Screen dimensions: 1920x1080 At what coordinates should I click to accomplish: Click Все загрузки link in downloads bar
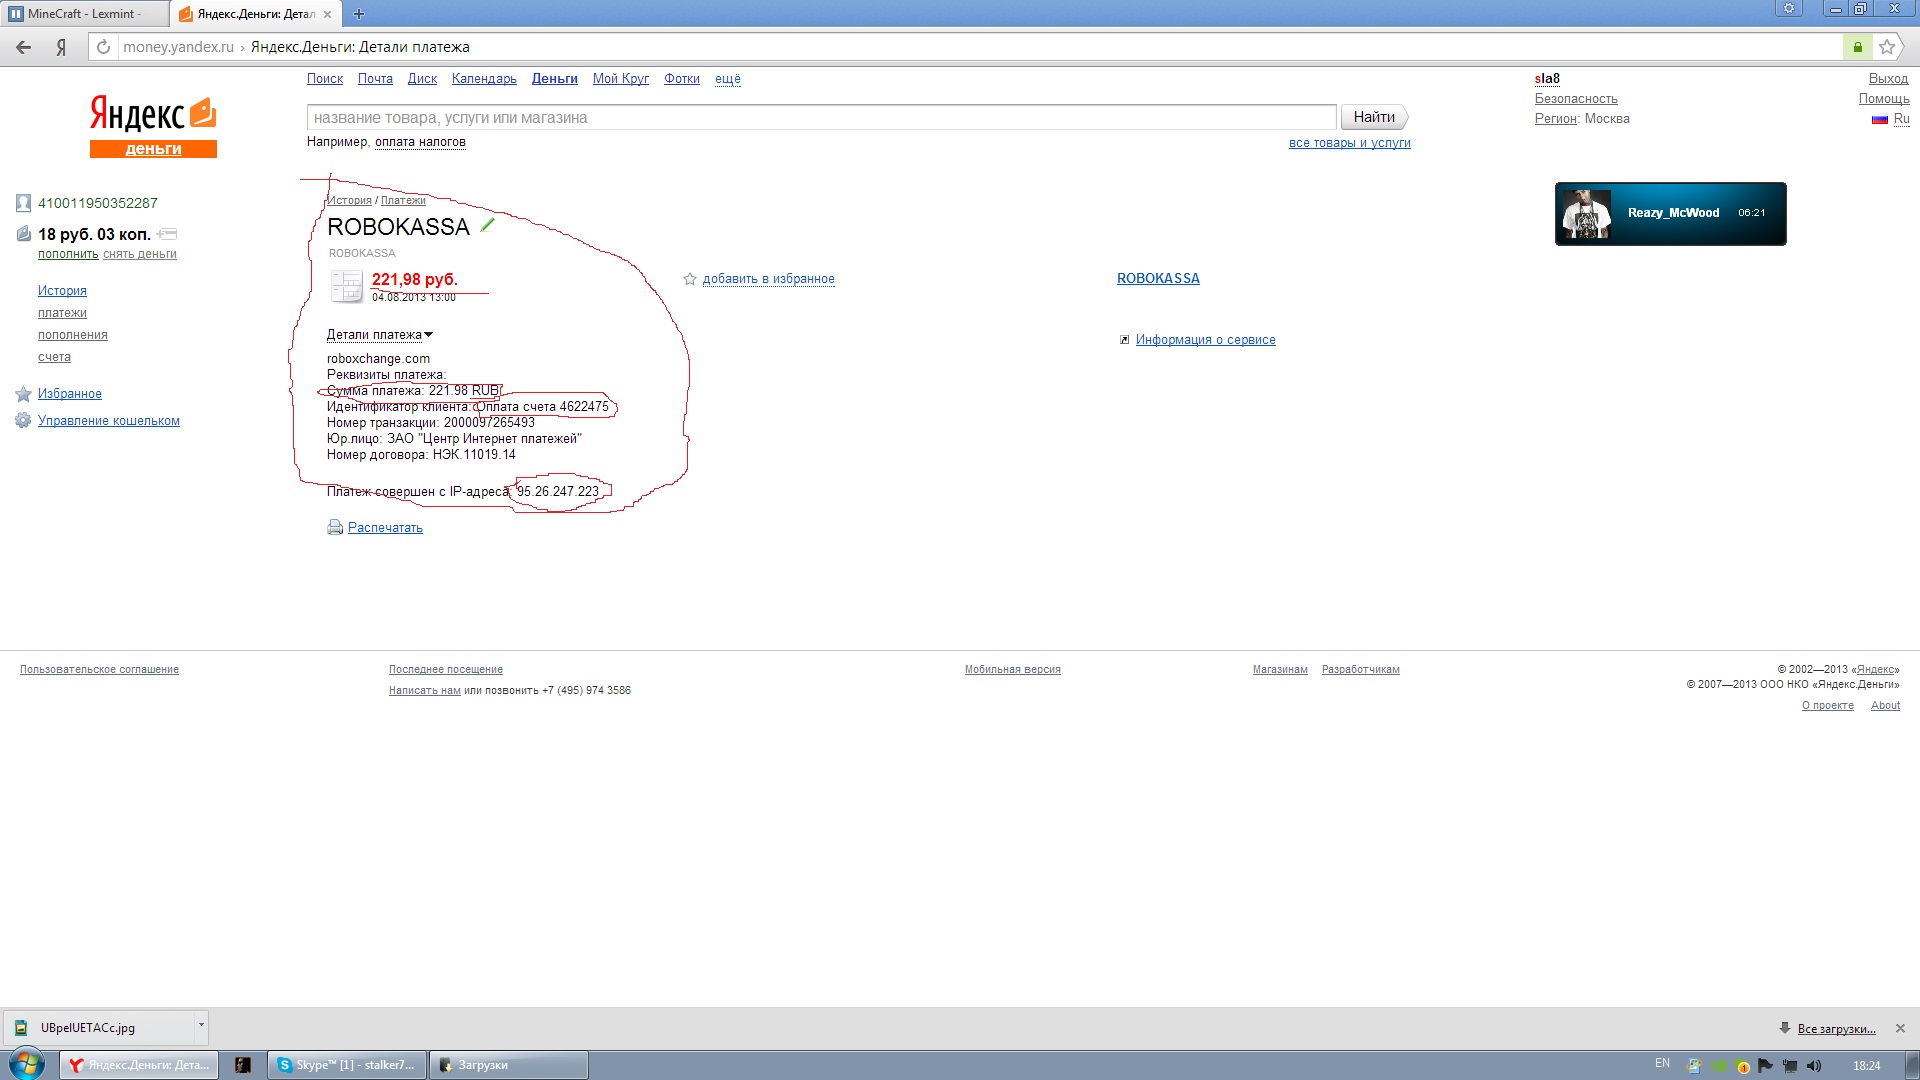1836,1029
